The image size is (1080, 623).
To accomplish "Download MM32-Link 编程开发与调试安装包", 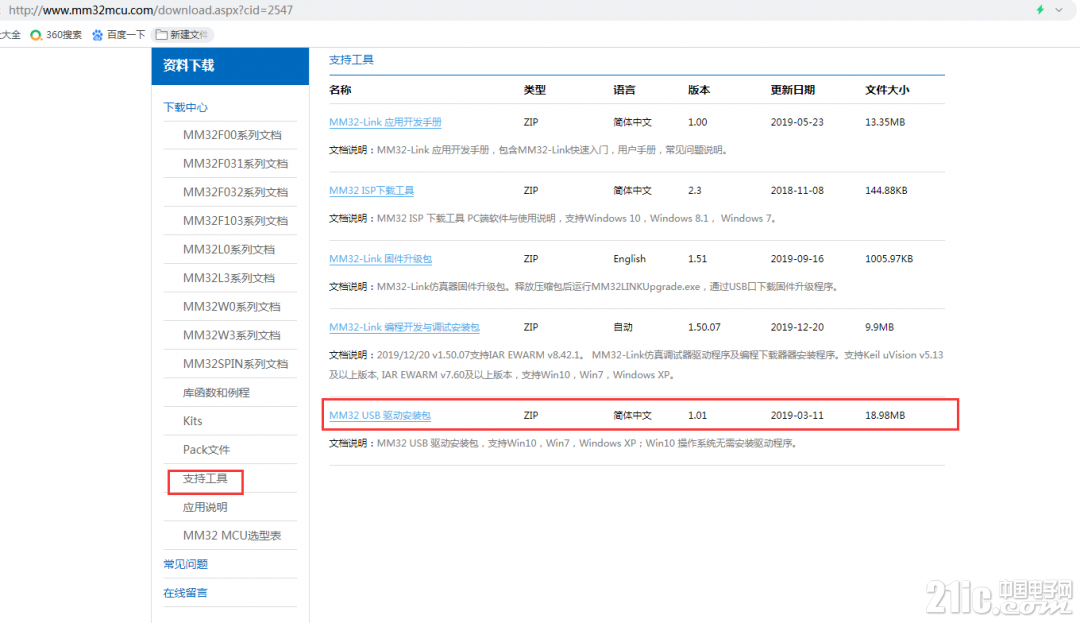I will [x=404, y=327].
